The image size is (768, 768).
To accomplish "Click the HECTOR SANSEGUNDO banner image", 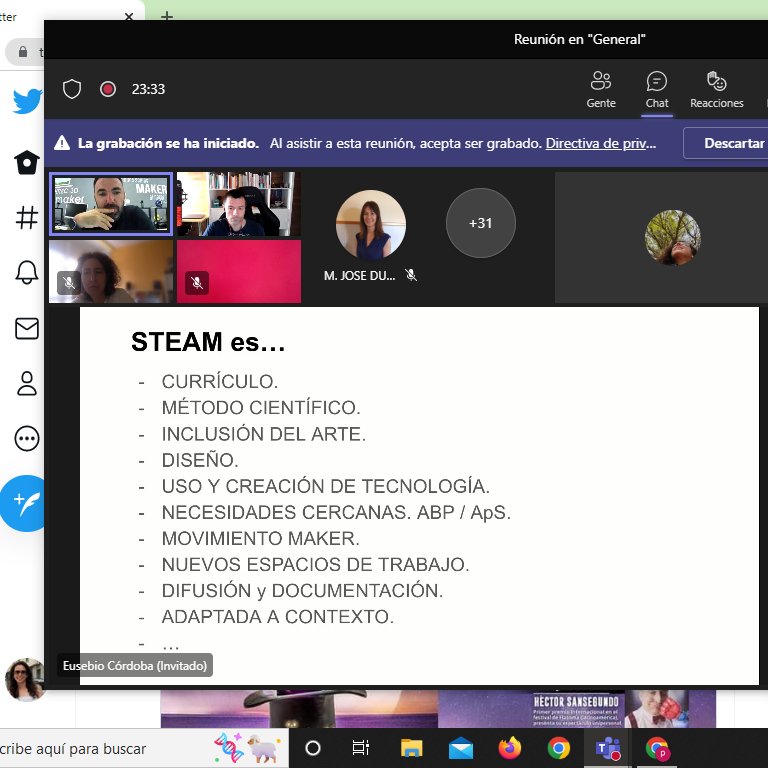I will click(576, 709).
